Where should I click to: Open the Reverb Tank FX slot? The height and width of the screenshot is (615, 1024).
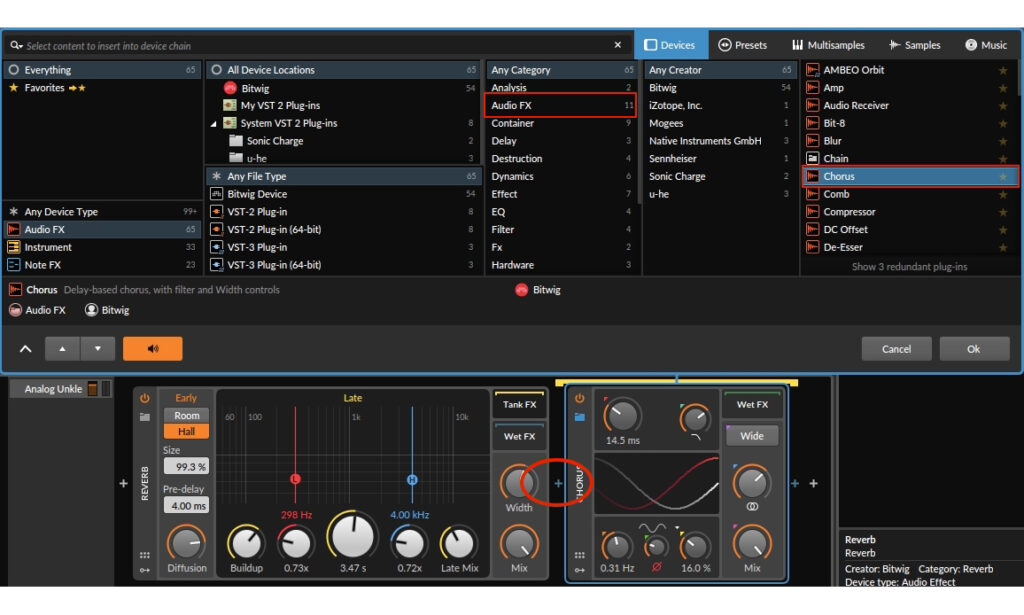[519, 404]
